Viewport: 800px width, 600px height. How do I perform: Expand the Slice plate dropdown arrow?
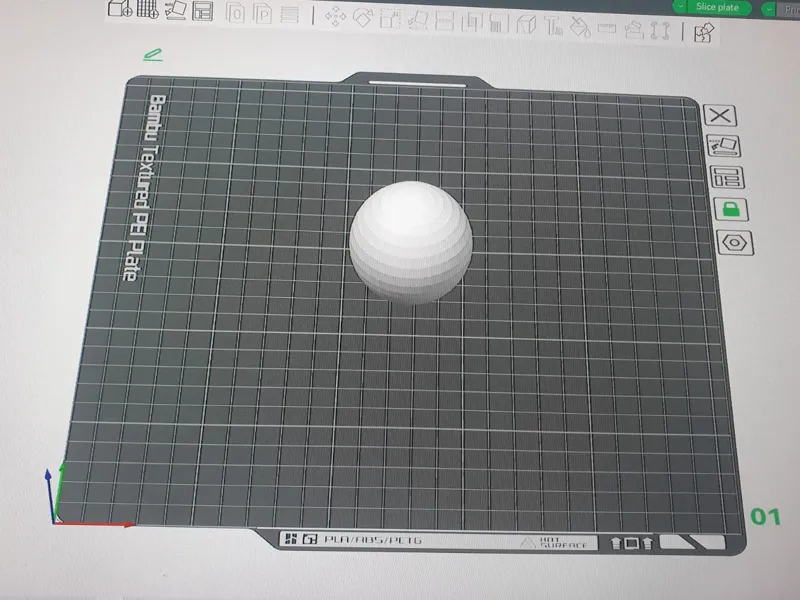pyautogui.click(x=680, y=6)
